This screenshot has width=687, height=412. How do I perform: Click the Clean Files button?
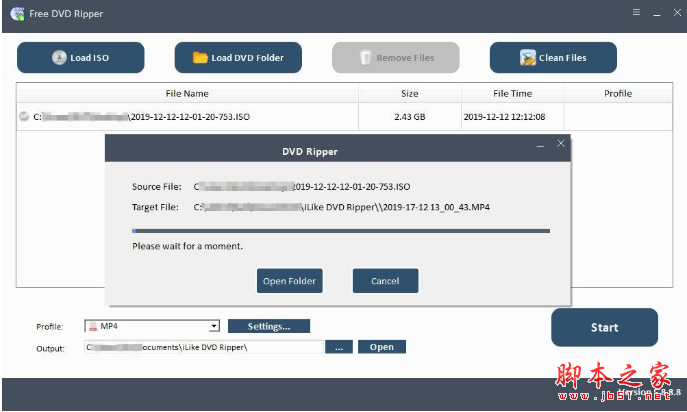point(553,57)
